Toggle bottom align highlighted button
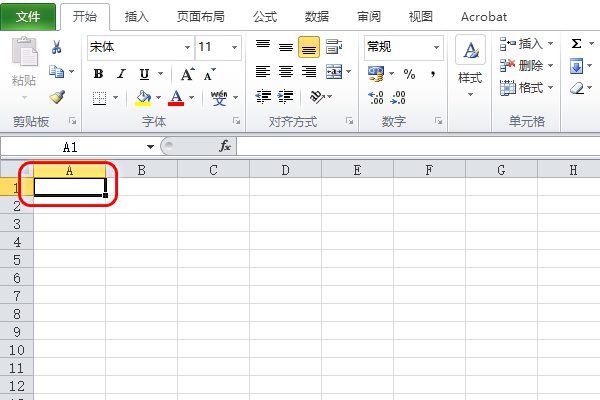Image resolution: width=600 pixels, height=400 pixels. click(x=309, y=47)
